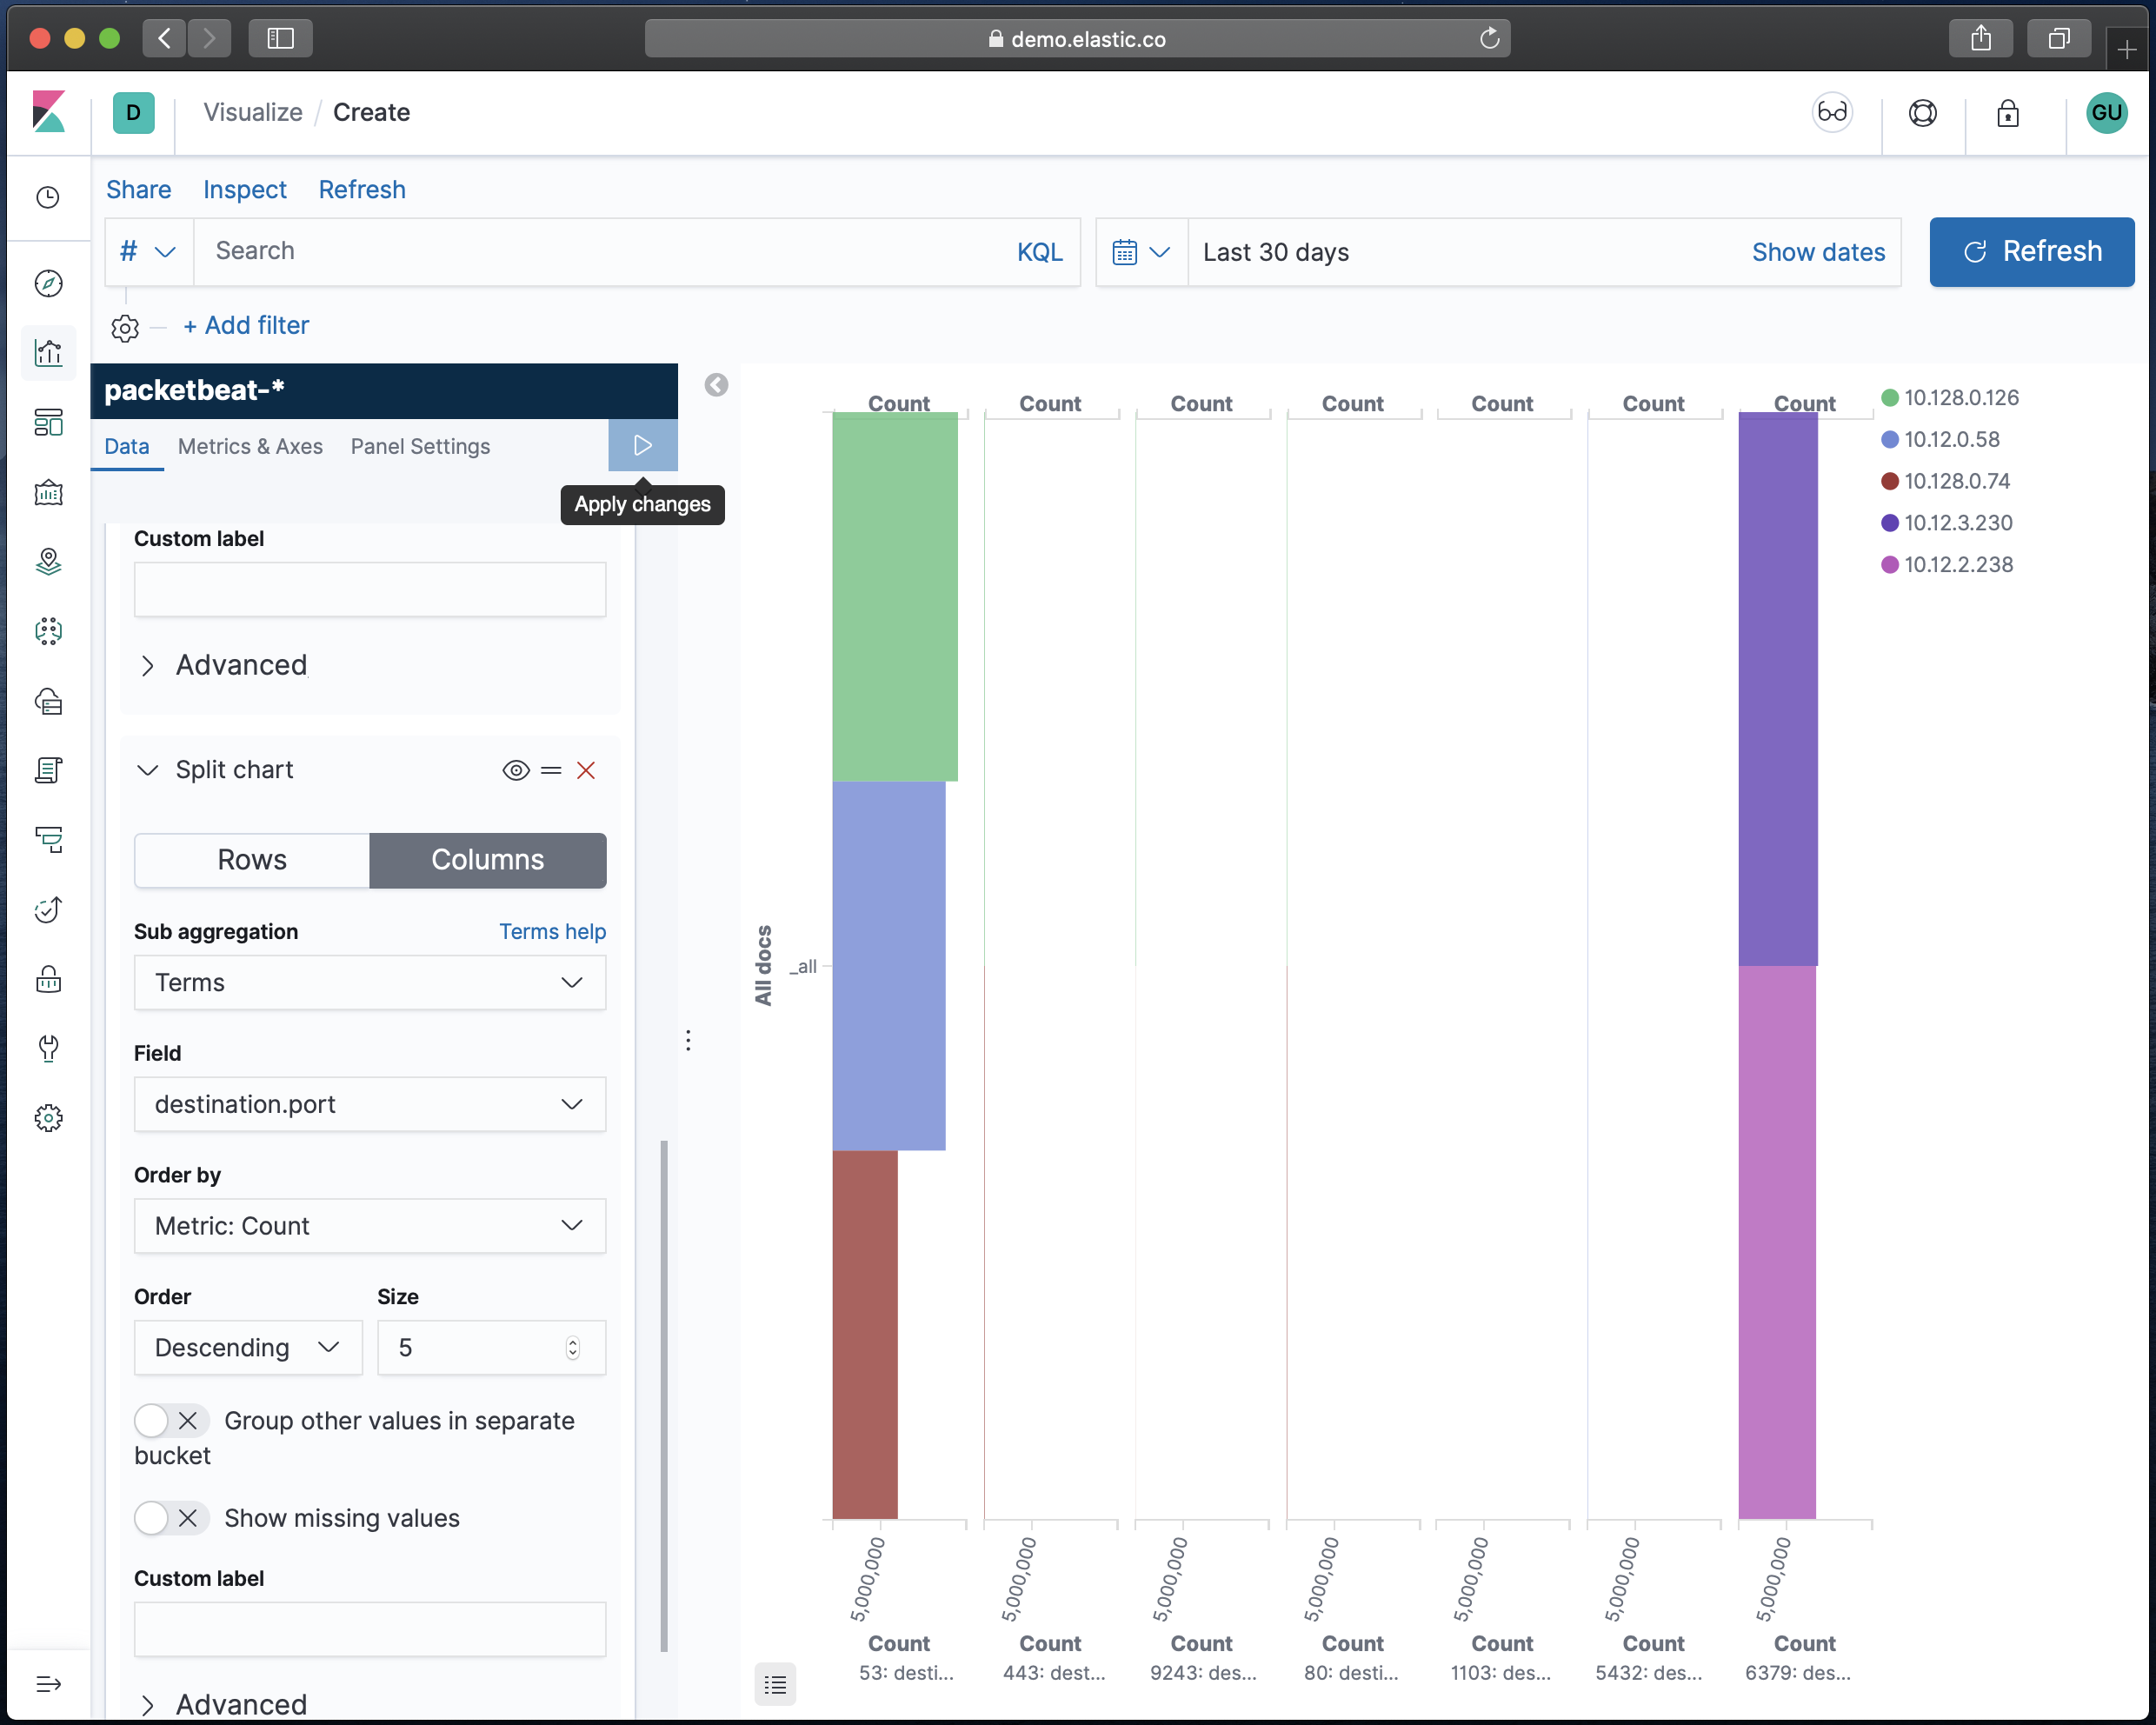Click the blue Refresh button
2156x1725 pixels.
(x=2031, y=251)
